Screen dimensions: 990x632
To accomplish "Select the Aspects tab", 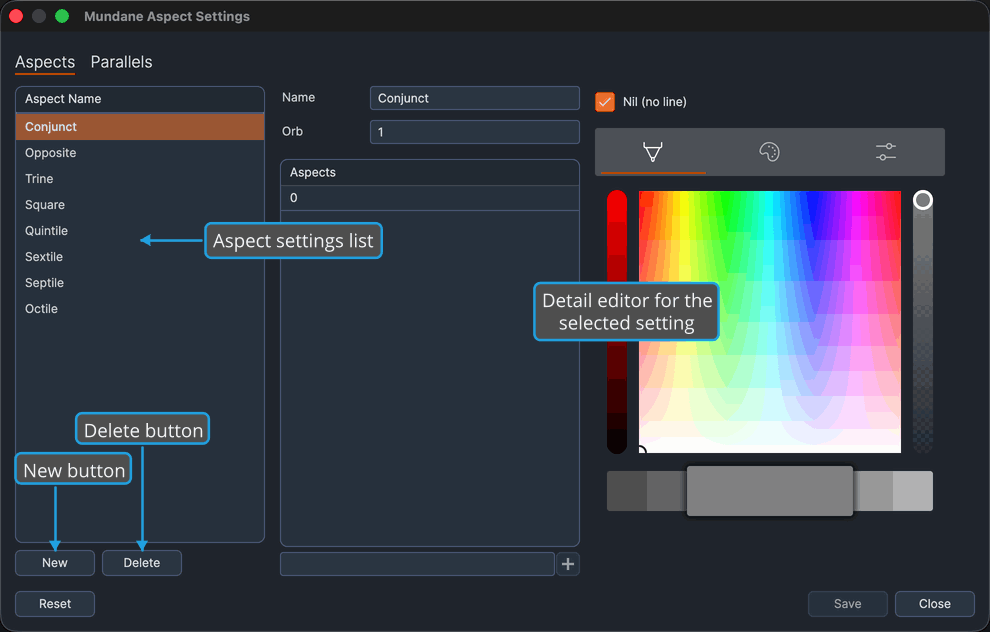I will click(45, 62).
